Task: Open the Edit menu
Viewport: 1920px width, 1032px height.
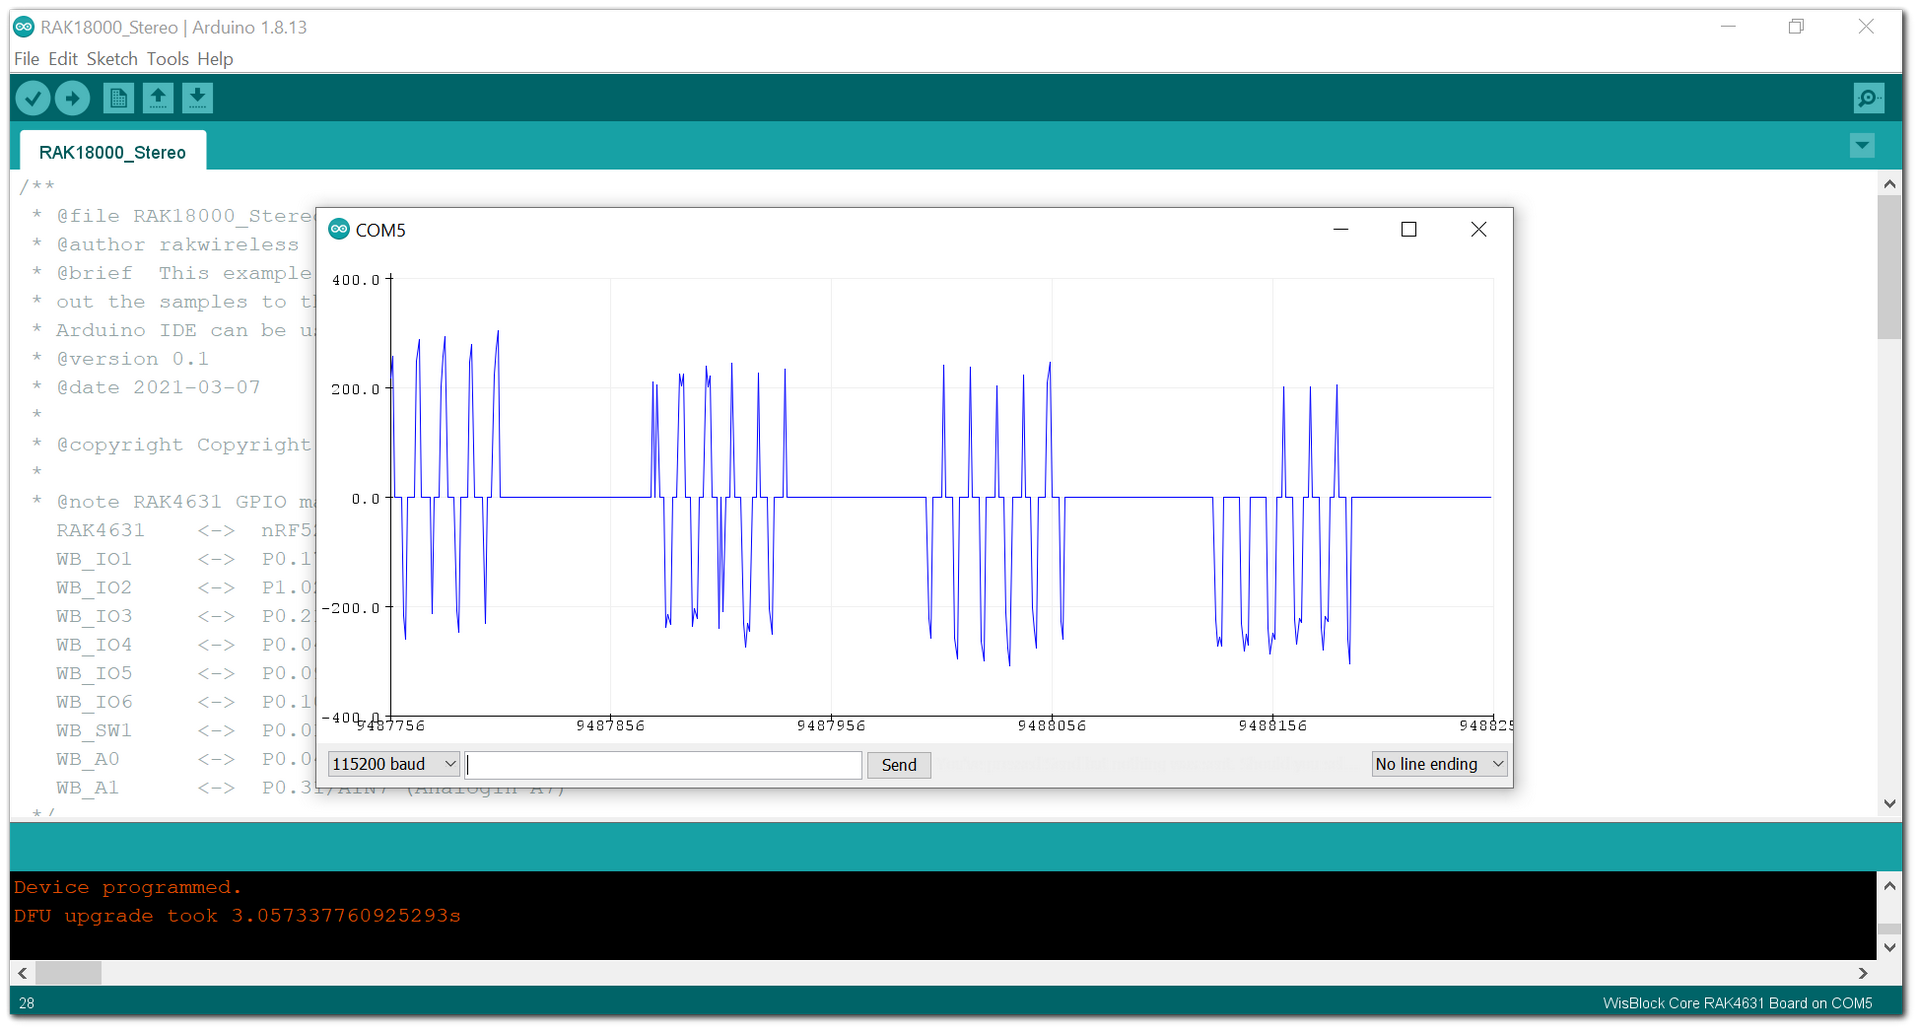Action: point(63,59)
